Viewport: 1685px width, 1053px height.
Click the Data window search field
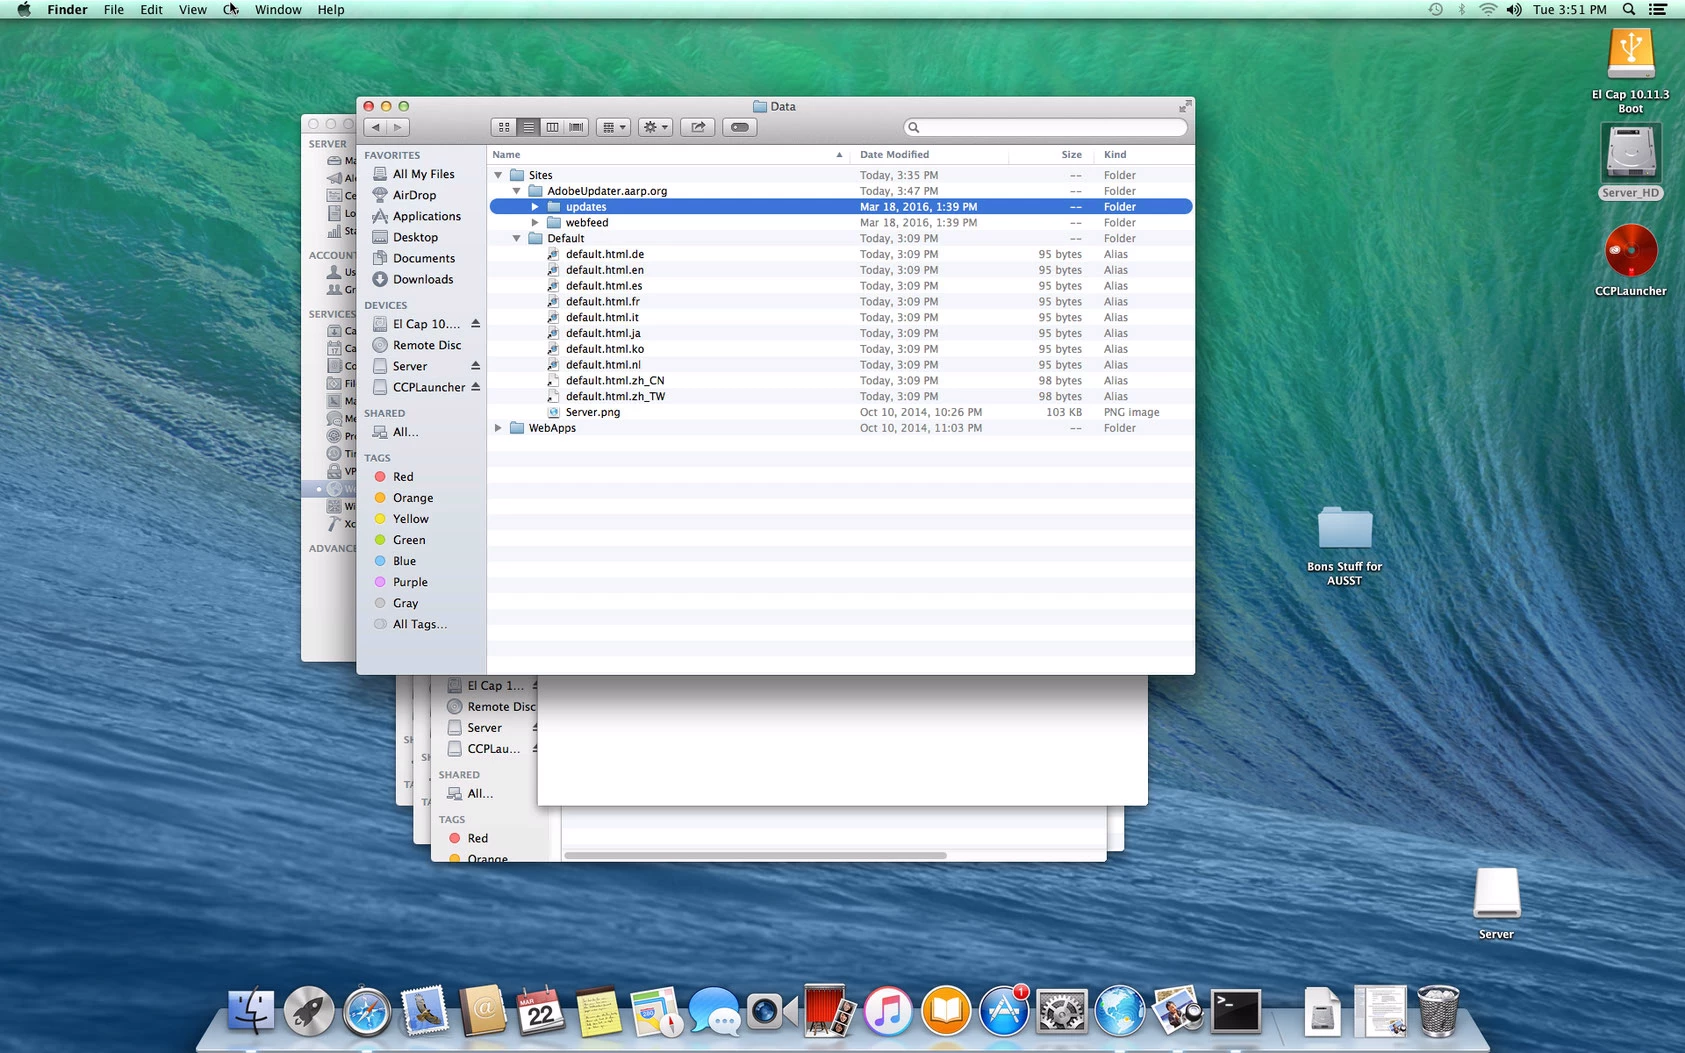tap(1046, 127)
